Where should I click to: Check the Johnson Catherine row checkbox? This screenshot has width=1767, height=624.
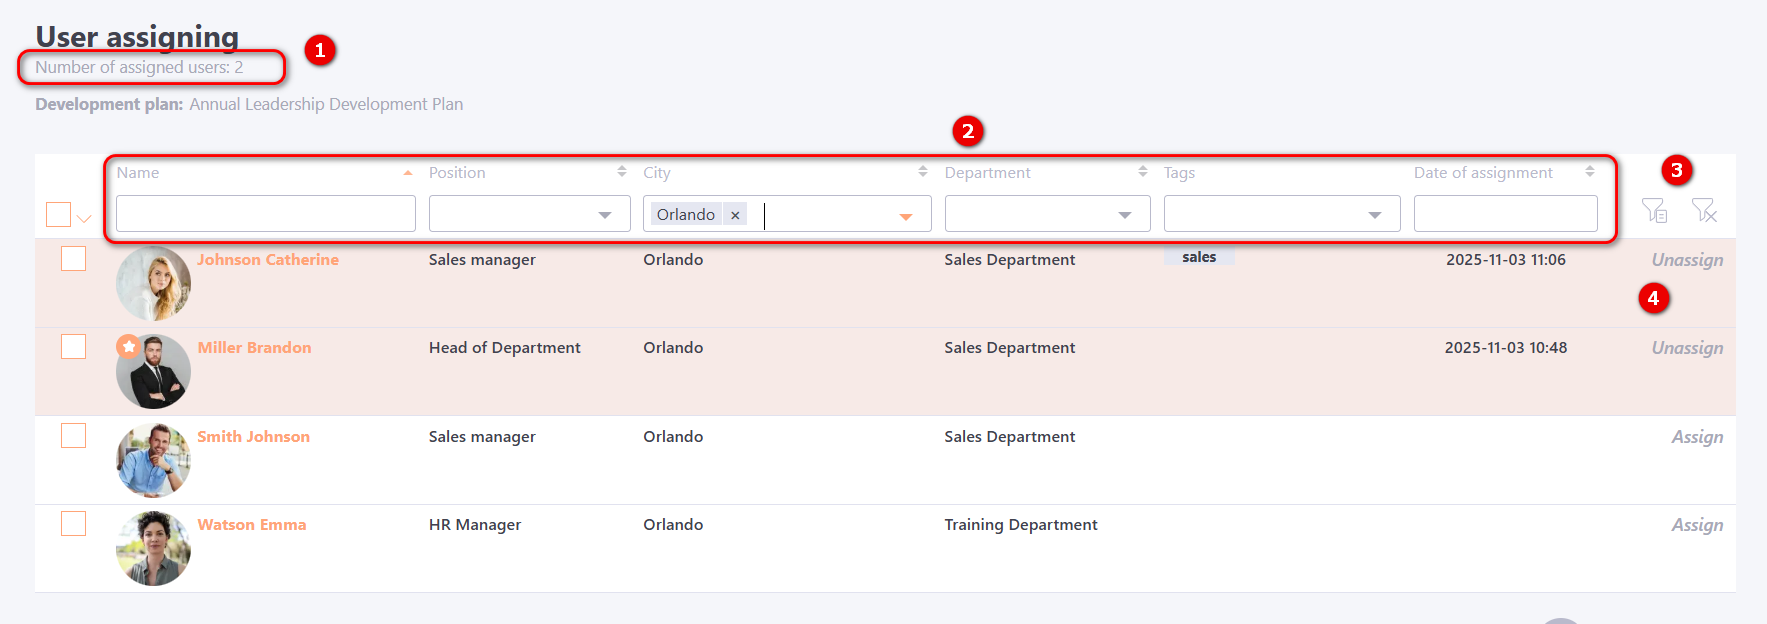[73, 259]
